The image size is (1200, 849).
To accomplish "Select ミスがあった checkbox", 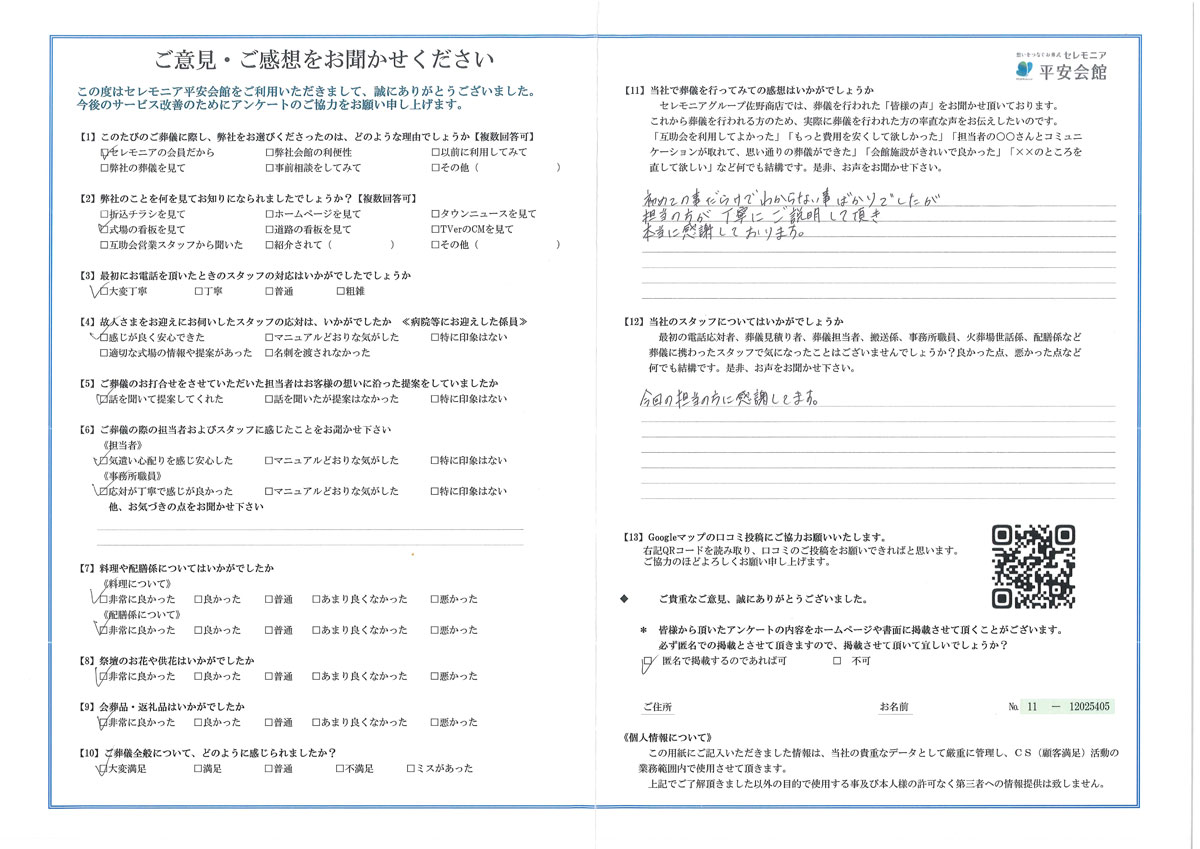I will [412, 769].
